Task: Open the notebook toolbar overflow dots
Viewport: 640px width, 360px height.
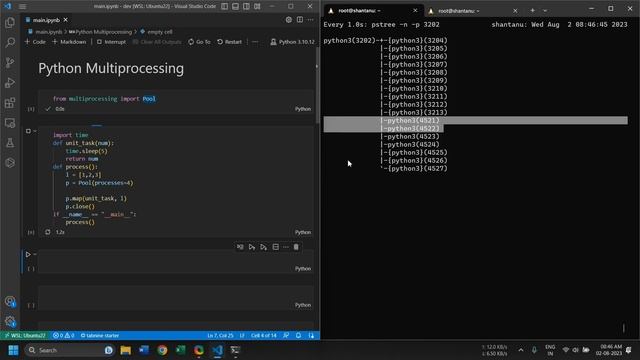Action: 255,42
